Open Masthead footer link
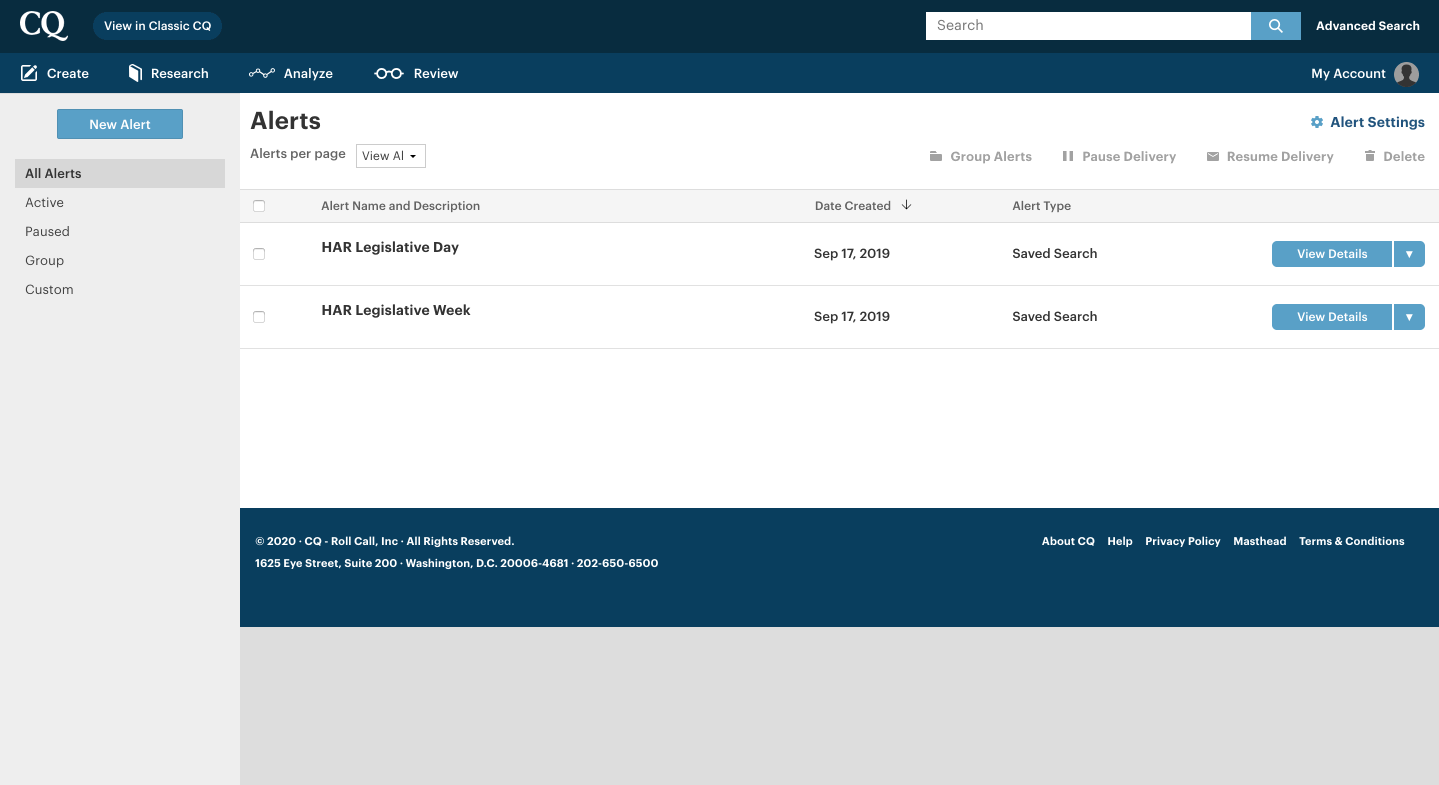The height and width of the screenshot is (785, 1439). click(1260, 541)
